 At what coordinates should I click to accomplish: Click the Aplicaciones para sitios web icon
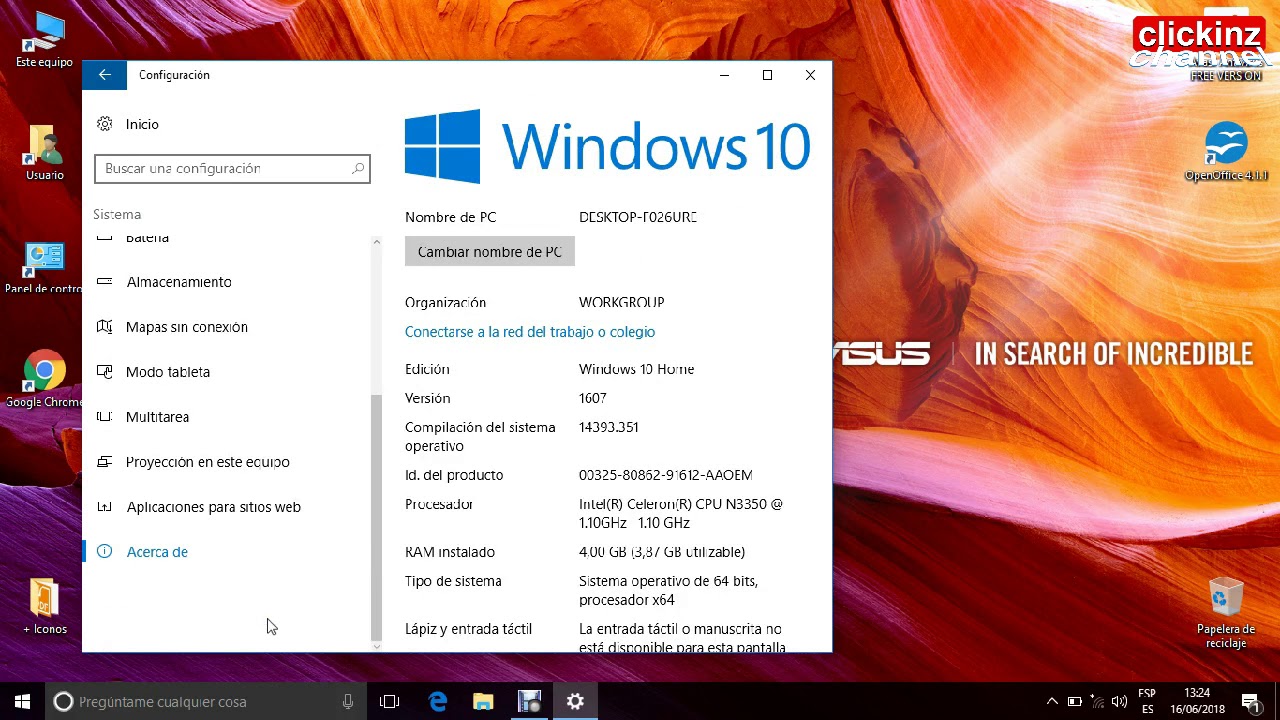tap(104, 507)
